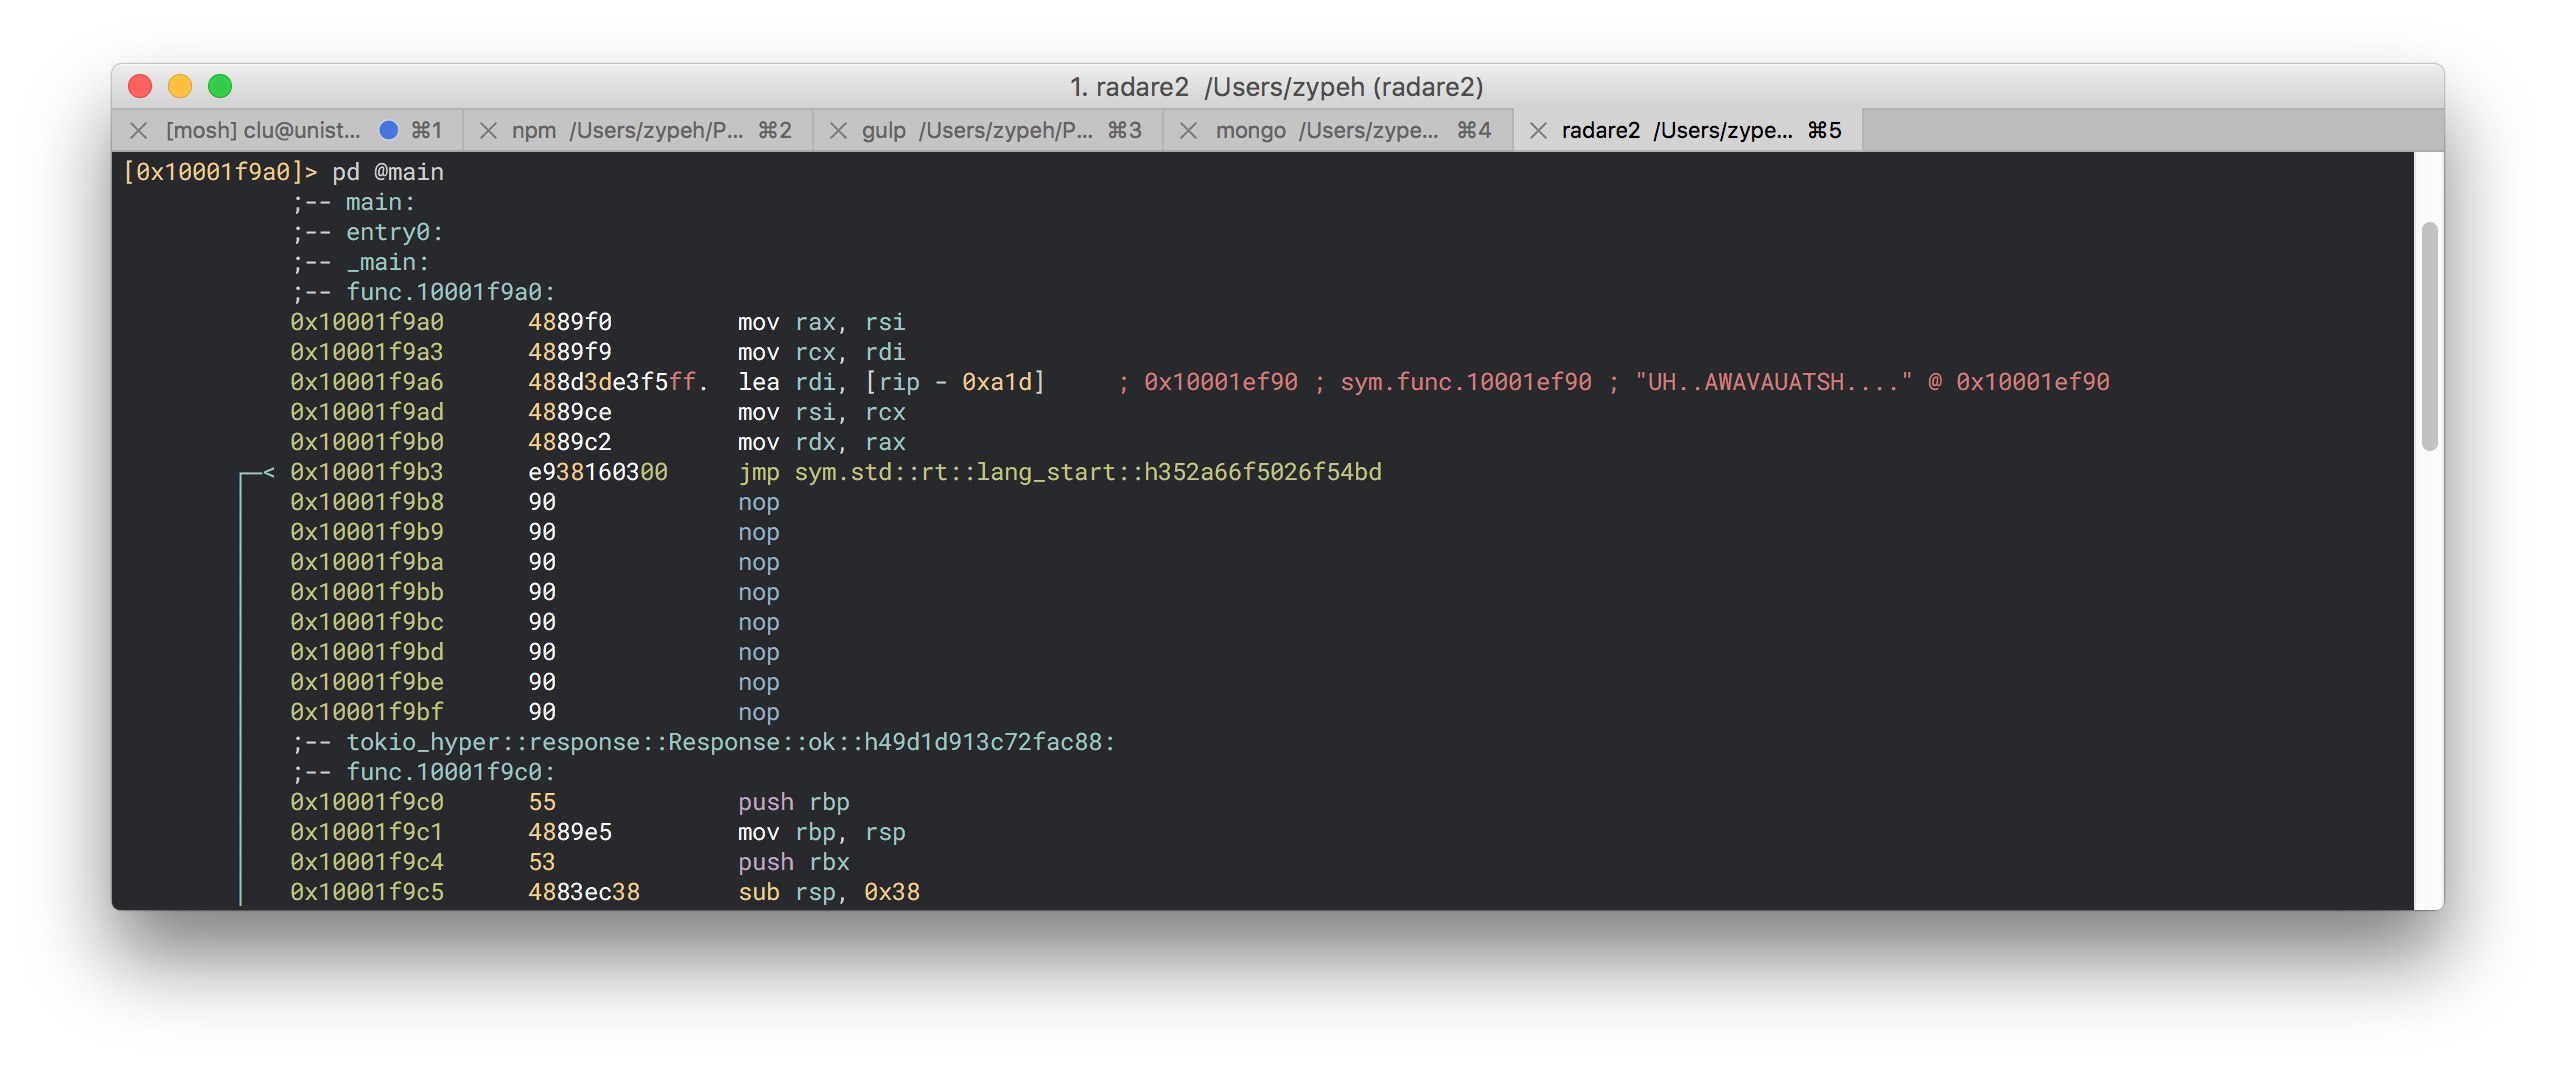
Task: Close the mosh tab with its X icon
Action: tap(139, 131)
